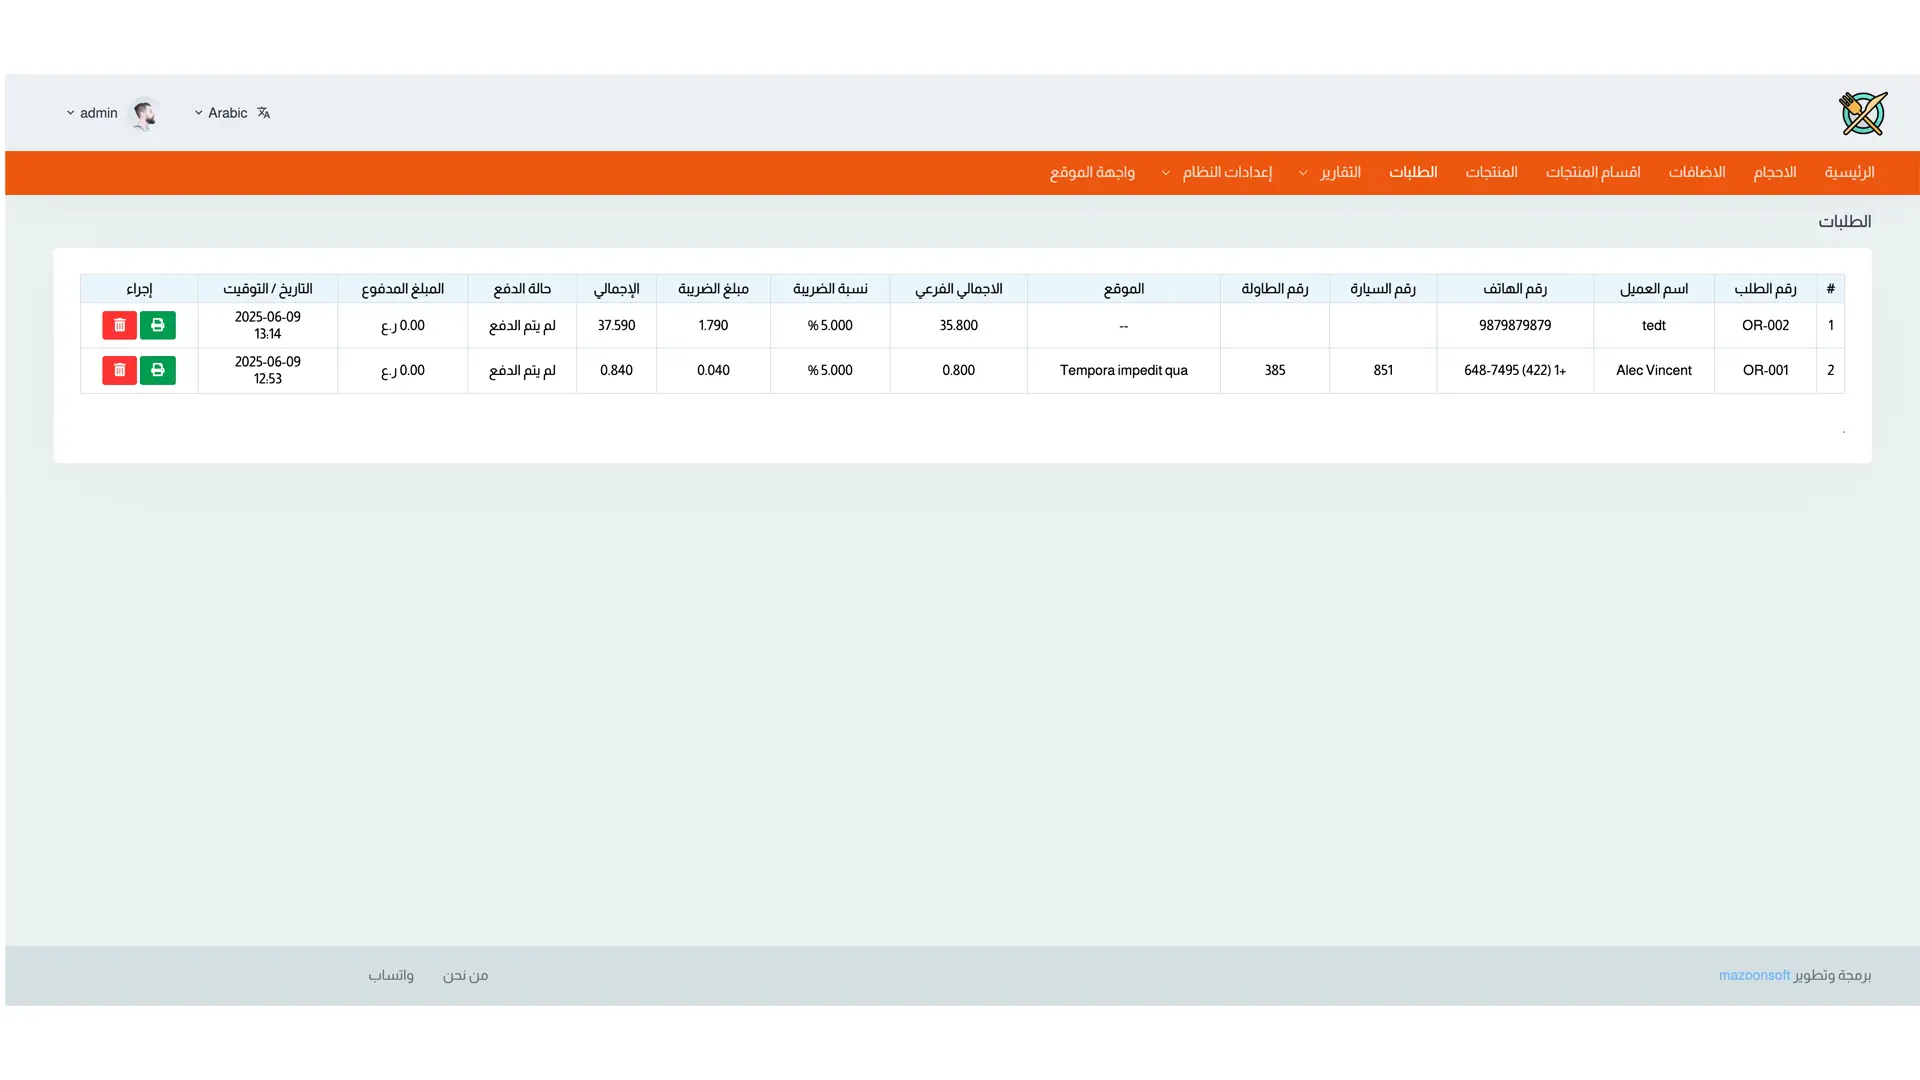Screen dimensions: 1920x1080
Task: Print order OR-002 with green printer icon
Action: [x=157, y=325]
